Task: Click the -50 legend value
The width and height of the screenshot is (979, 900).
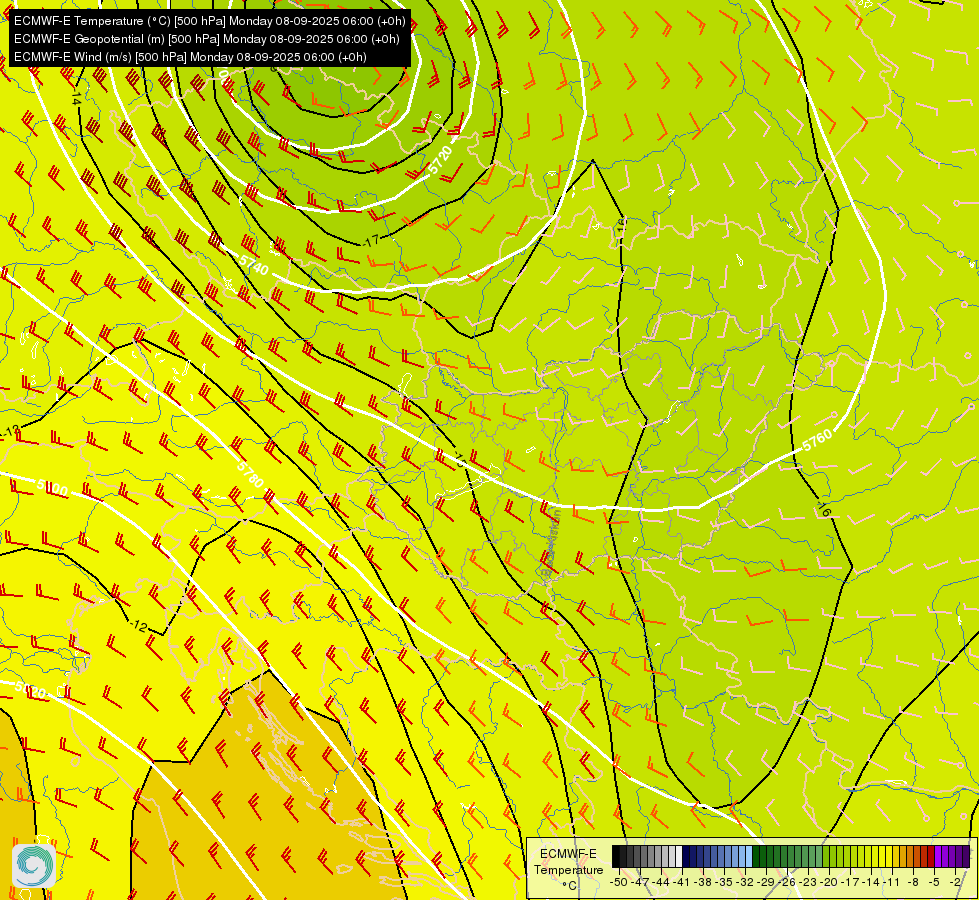Action: (x=618, y=882)
